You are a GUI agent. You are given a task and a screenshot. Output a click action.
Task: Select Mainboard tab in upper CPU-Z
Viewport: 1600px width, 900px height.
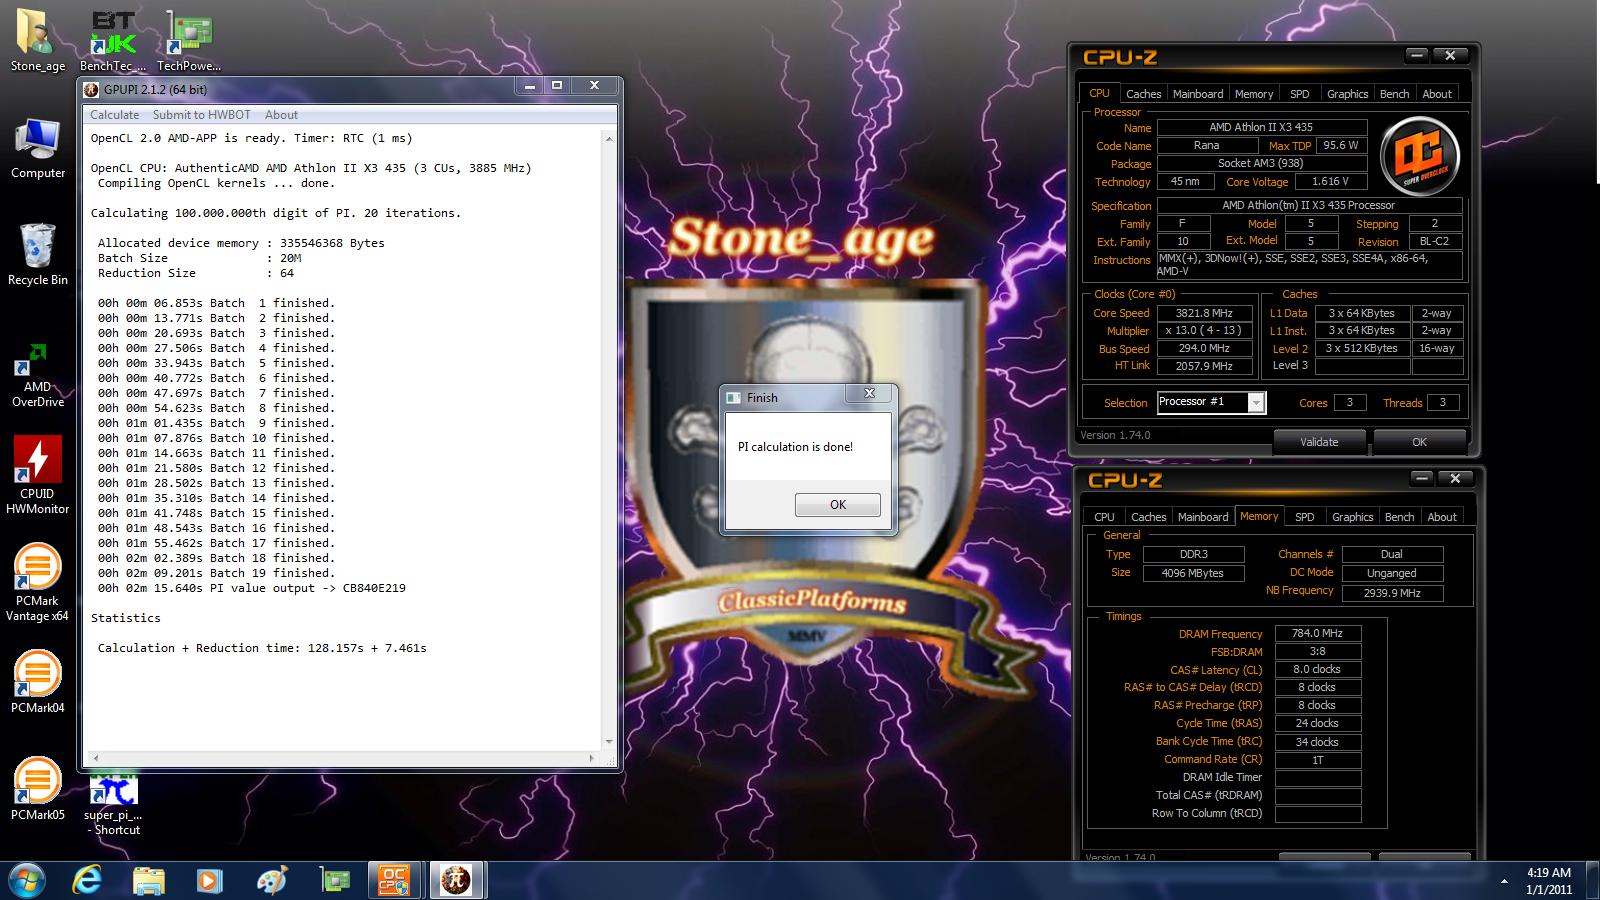pyautogui.click(x=1197, y=94)
